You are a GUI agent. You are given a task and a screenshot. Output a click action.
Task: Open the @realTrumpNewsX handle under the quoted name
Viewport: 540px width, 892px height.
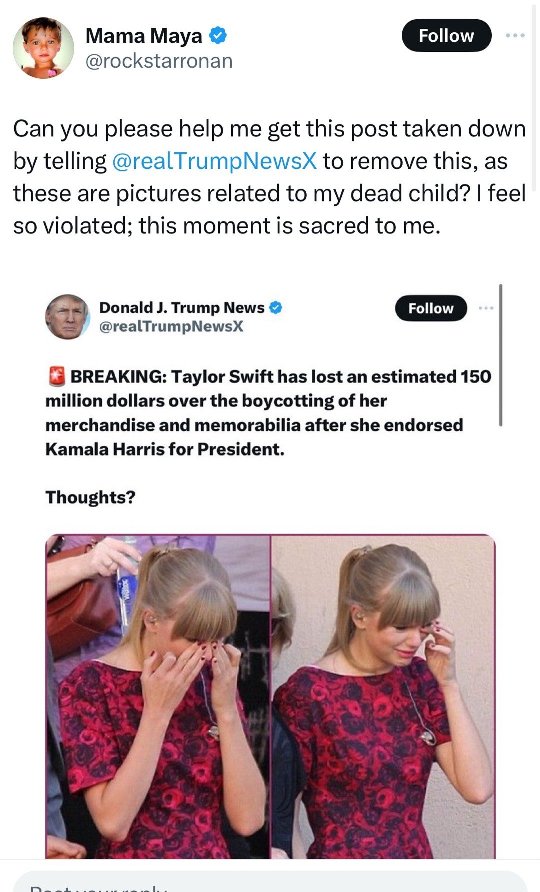pos(171,326)
